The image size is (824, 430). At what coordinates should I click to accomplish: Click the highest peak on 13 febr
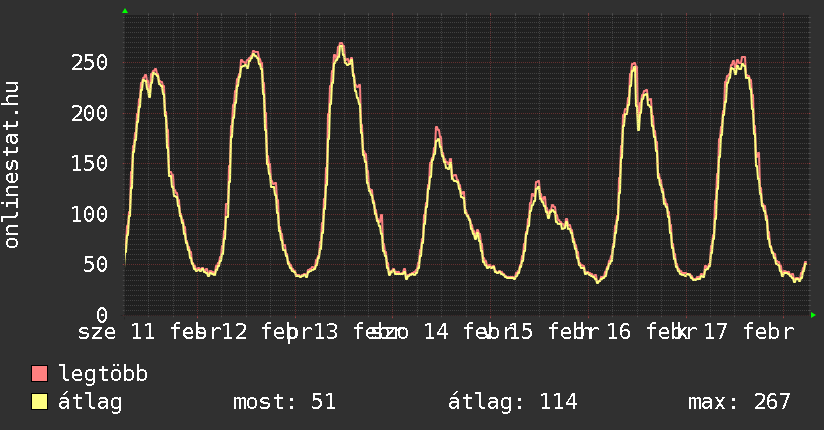341,44
